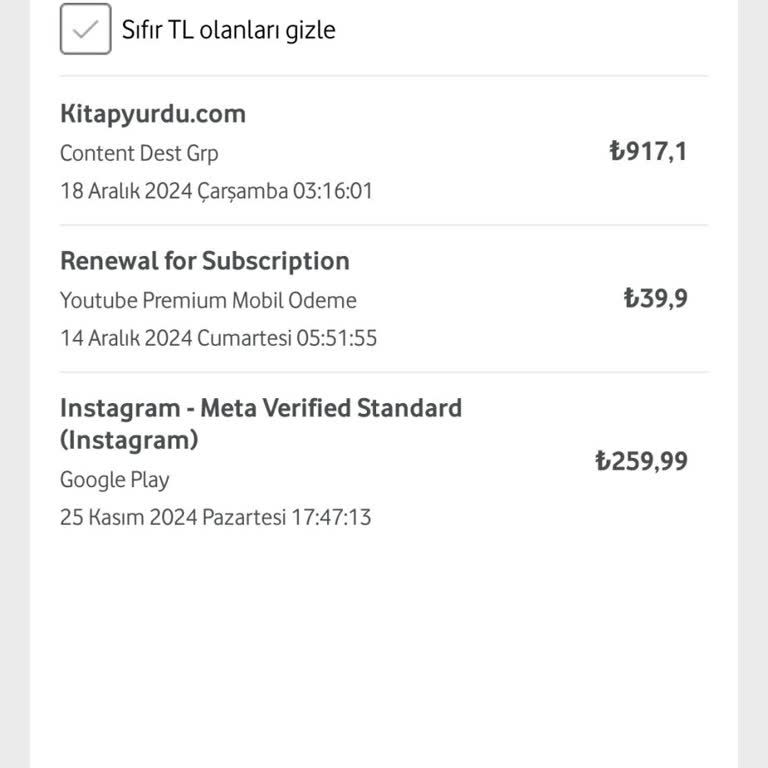This screenshot has width=768, height=768.
Task: Tap the lira symbol beside 259,99
Action: click(602, 461)
